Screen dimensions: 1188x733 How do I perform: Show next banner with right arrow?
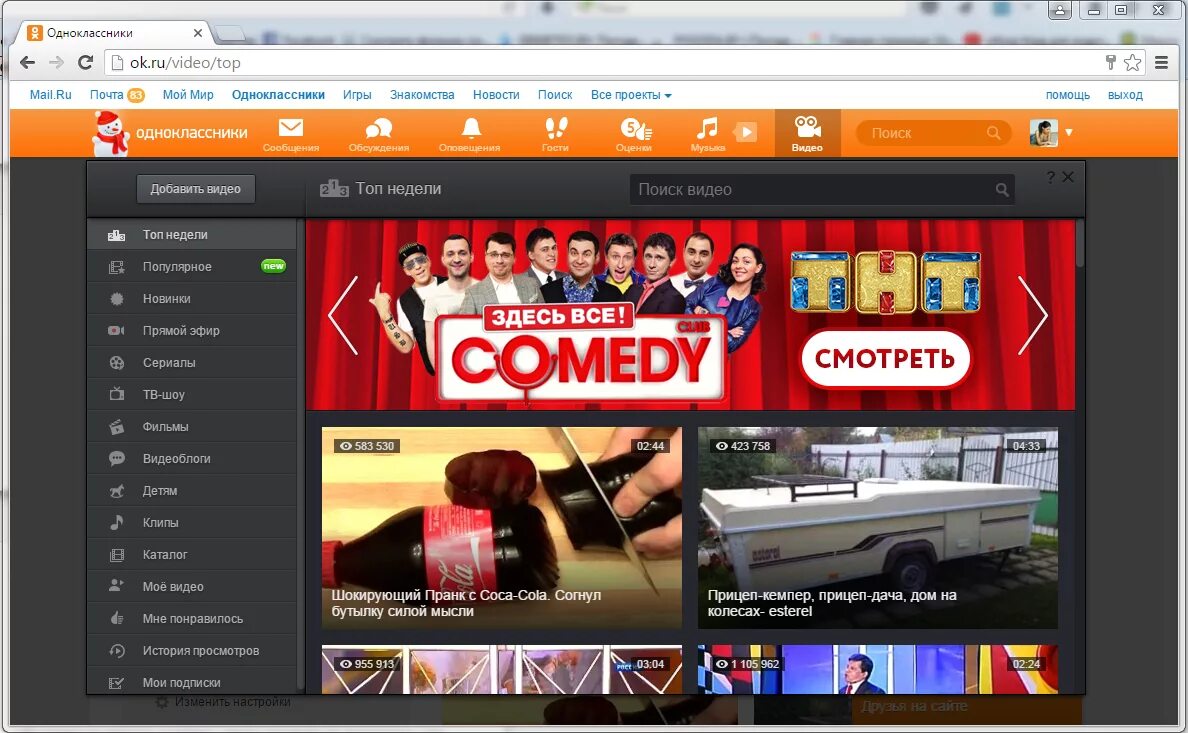[1033, 315]
